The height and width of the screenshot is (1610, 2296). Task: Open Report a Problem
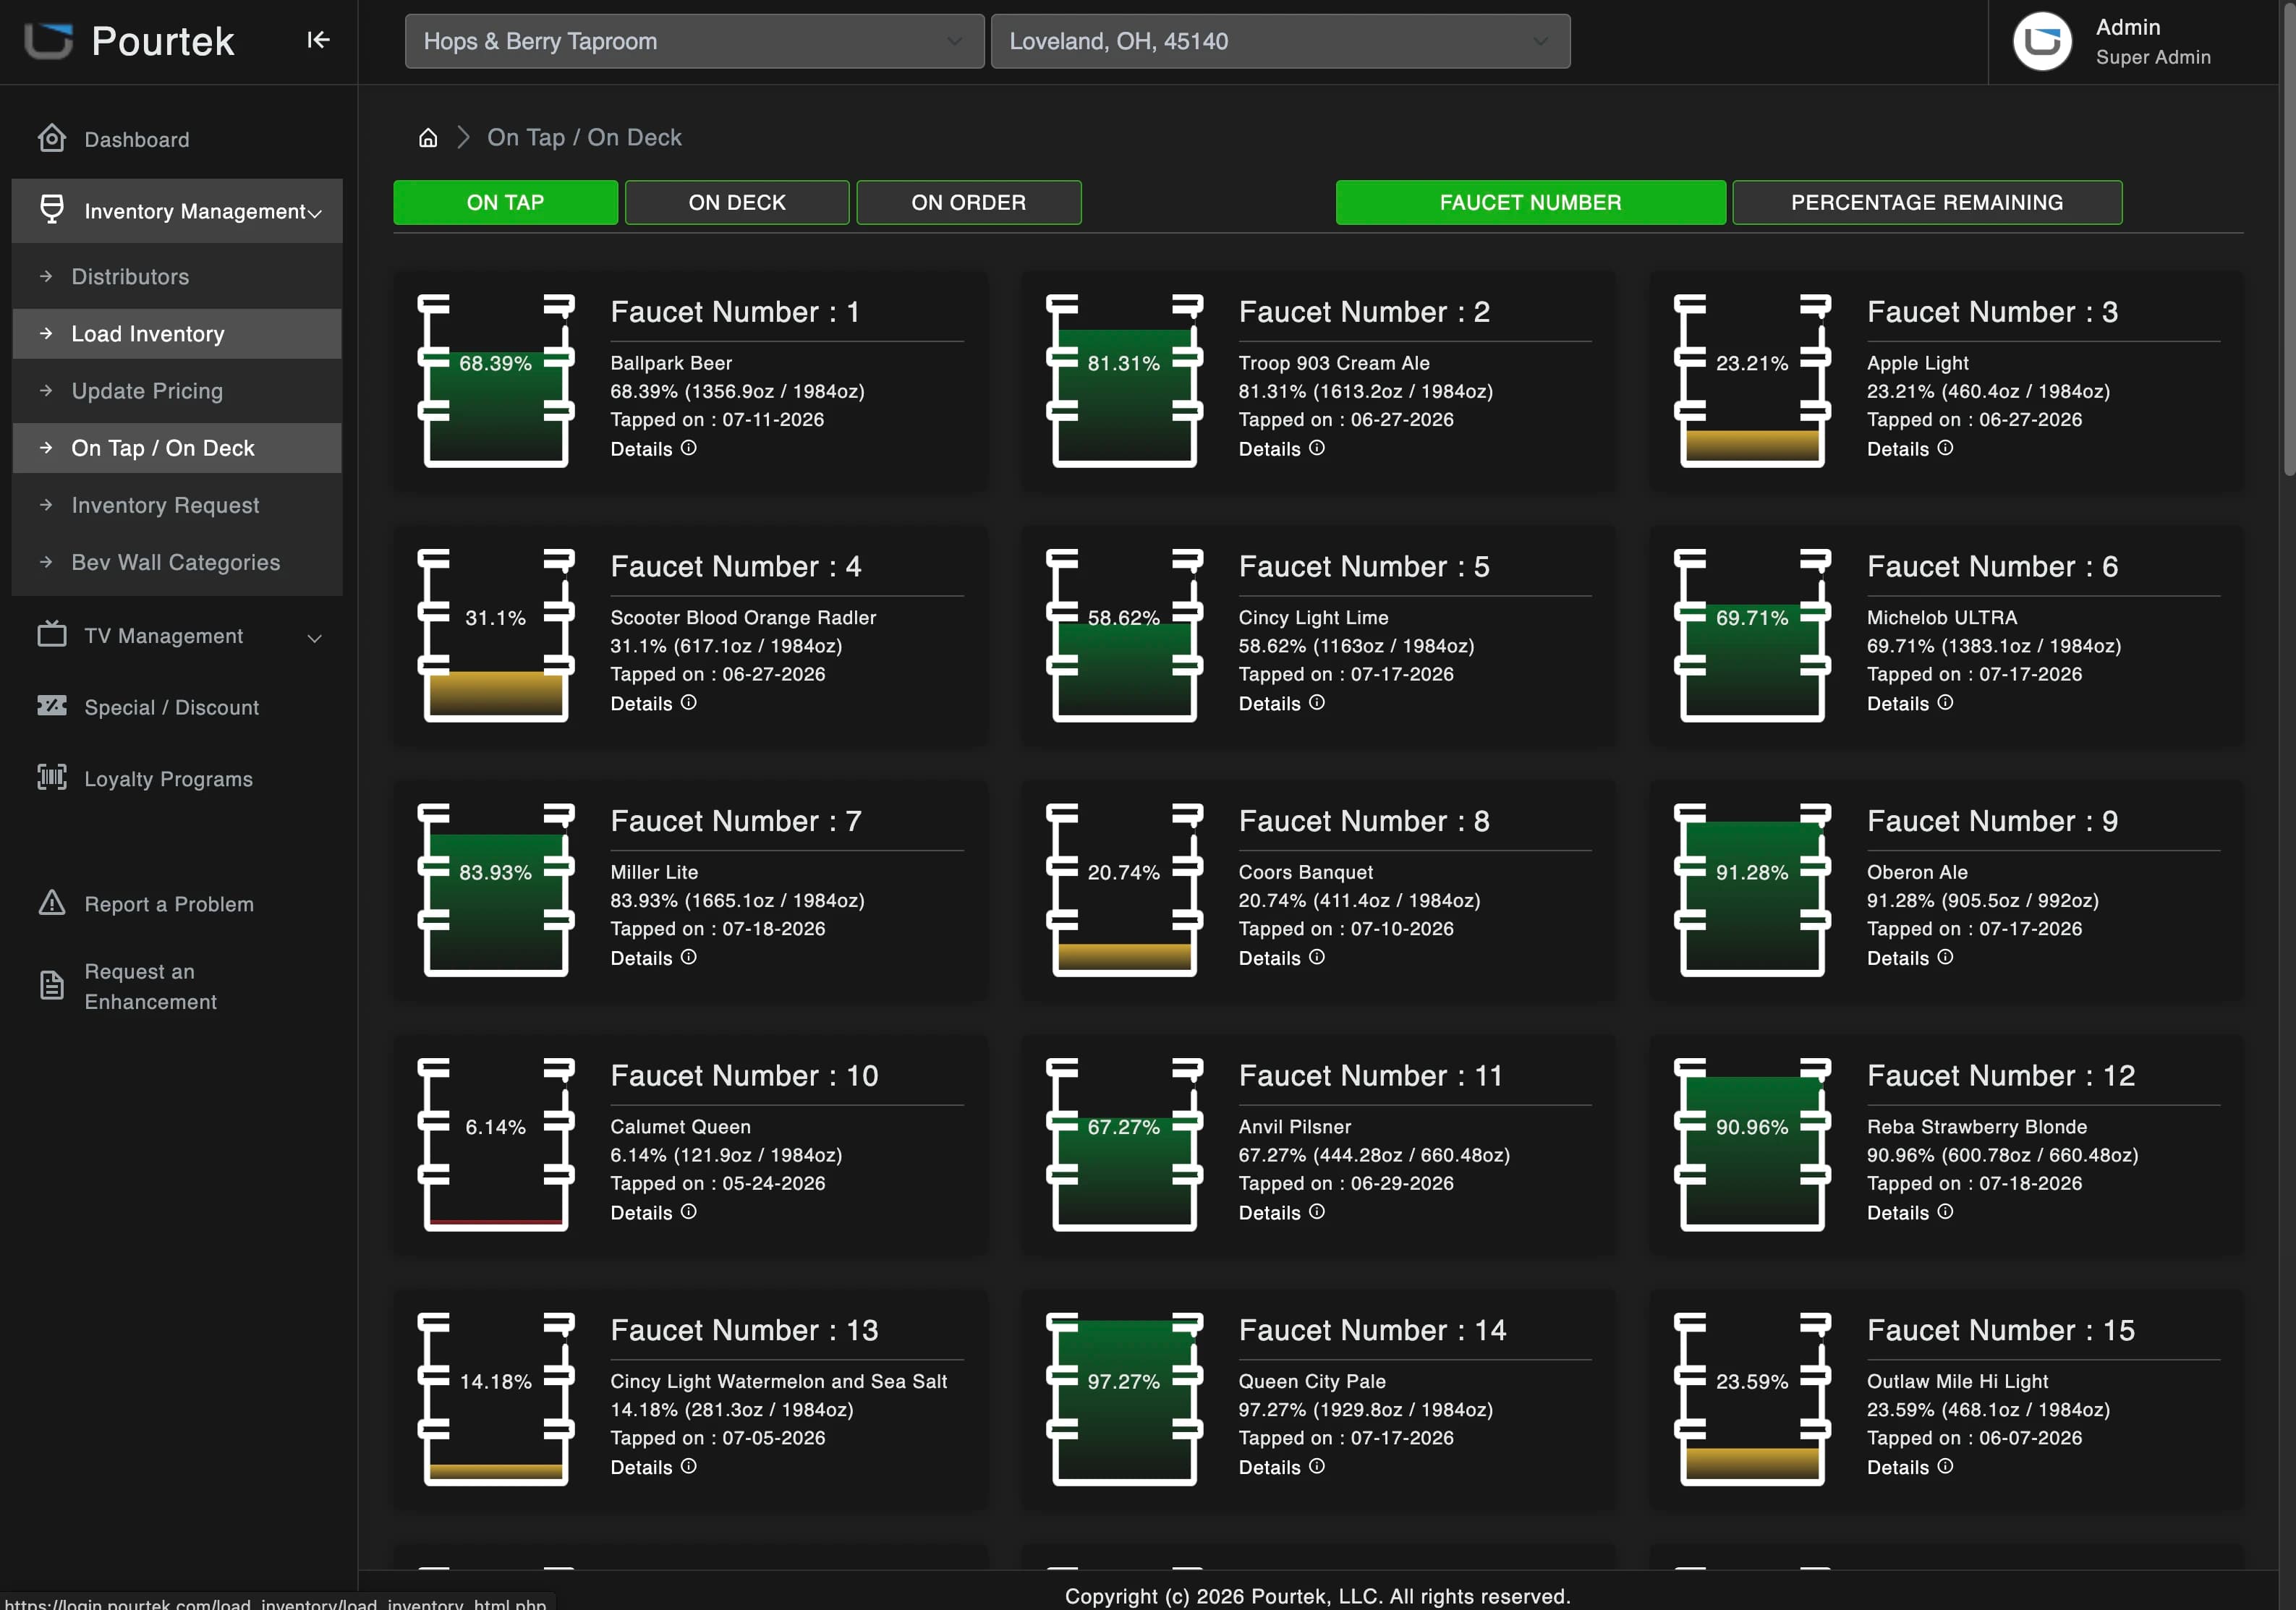tap(169, 904)
